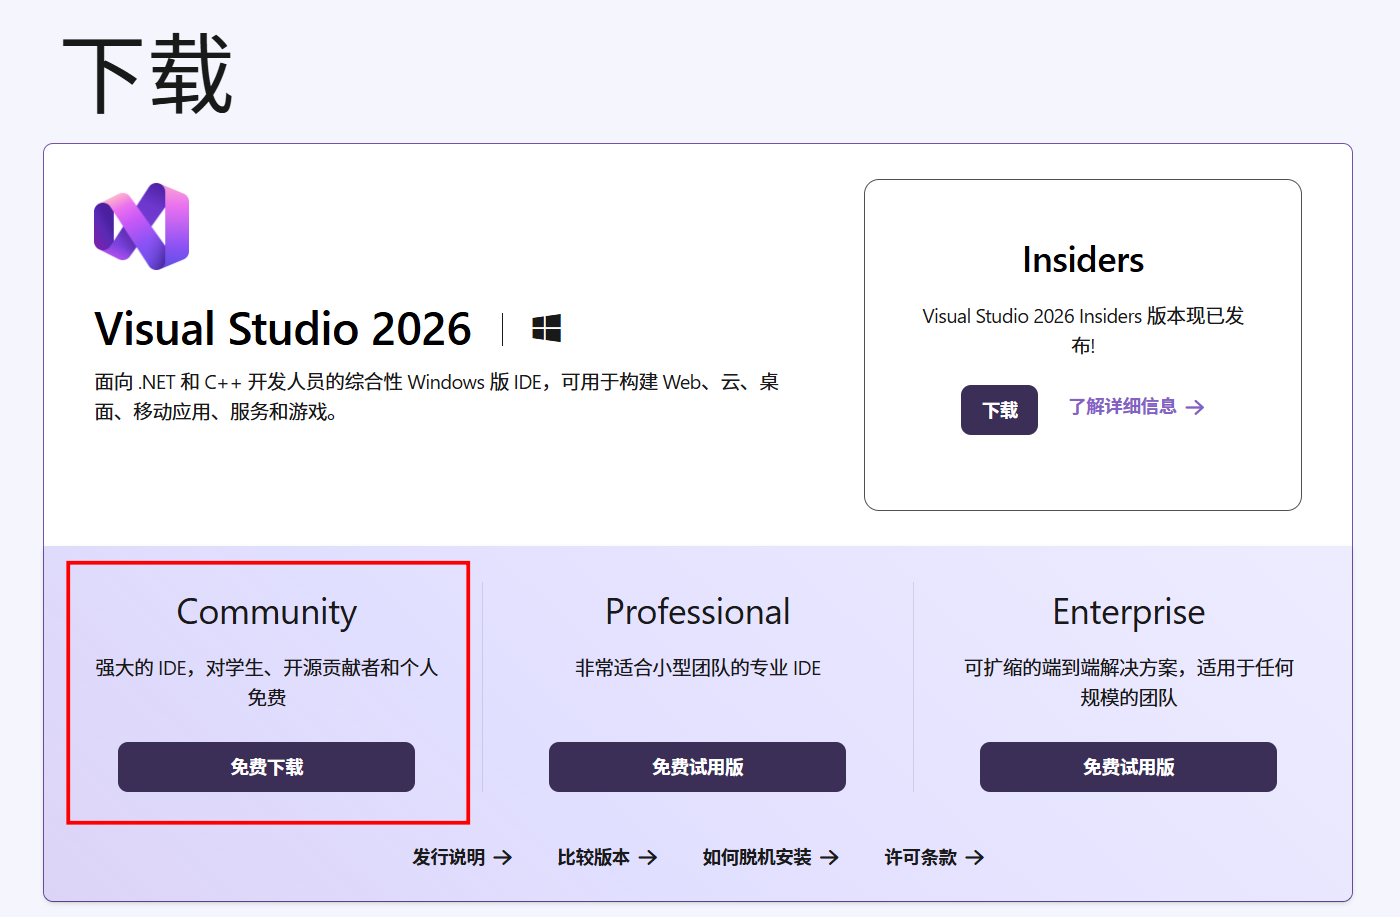1400x917 pixels.
Task: Click the arrow icon after 如何脱机安装
Action: click(829, 857)
